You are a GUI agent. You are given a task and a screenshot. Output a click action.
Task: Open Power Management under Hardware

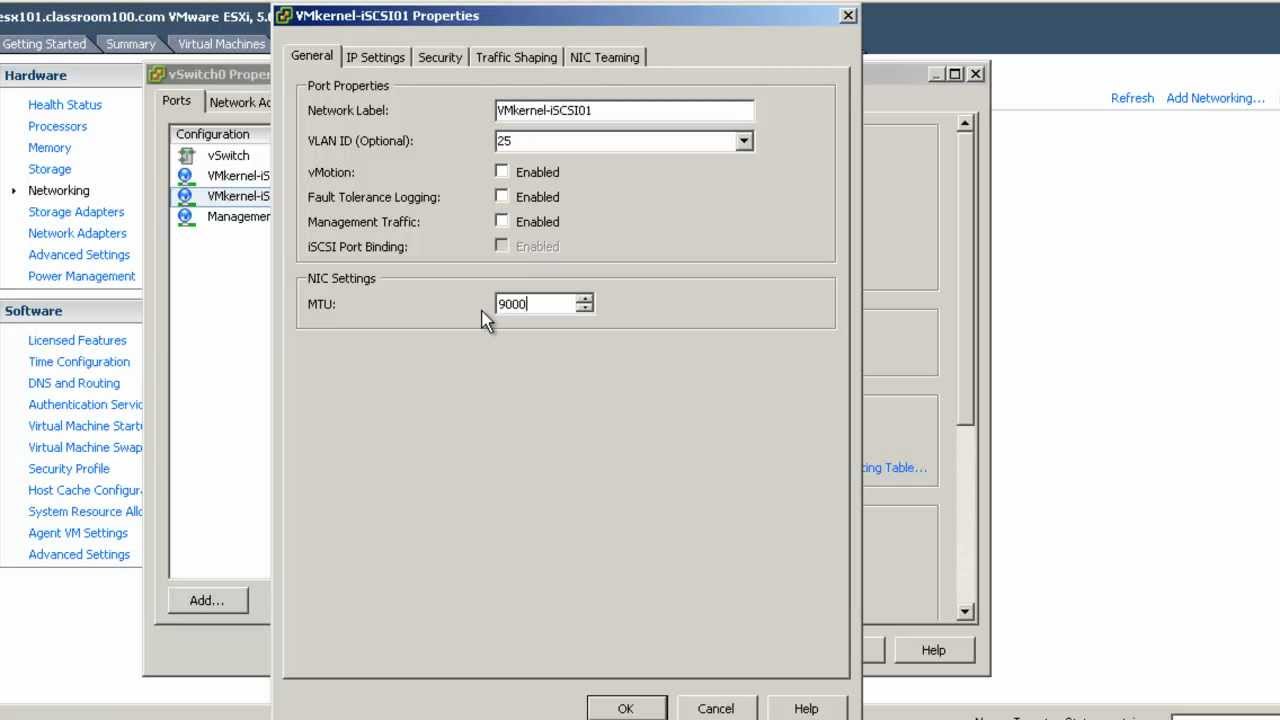[81, 276]
